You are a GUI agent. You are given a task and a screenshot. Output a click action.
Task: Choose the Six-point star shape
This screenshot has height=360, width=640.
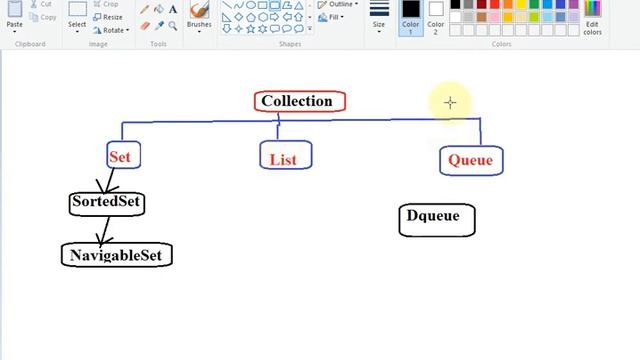[x=263, y=29]
